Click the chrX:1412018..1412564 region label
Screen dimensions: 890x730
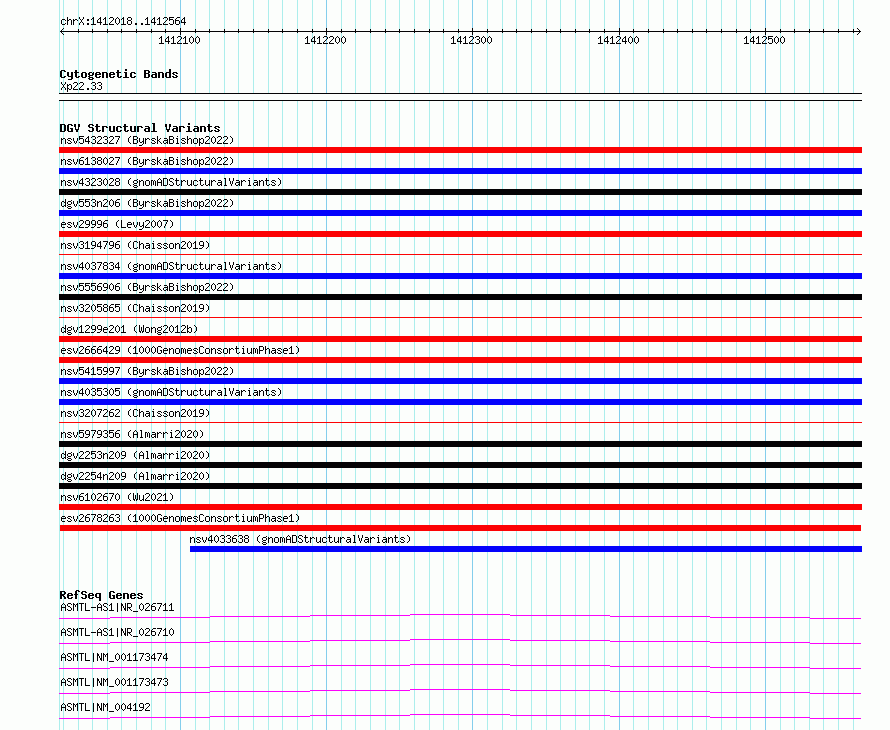pos(123,22)
